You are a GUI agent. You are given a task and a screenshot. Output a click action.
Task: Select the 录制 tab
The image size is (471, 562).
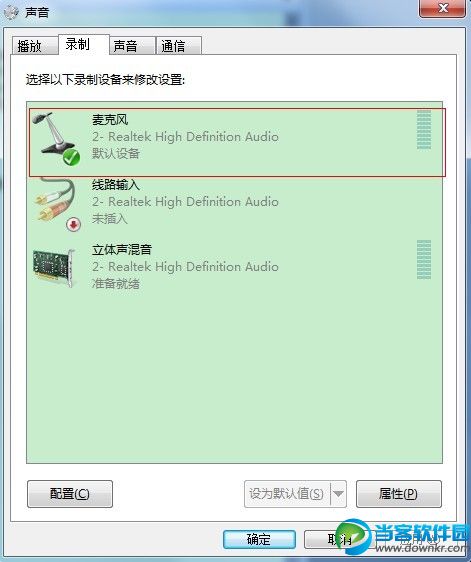click(84, 44)
